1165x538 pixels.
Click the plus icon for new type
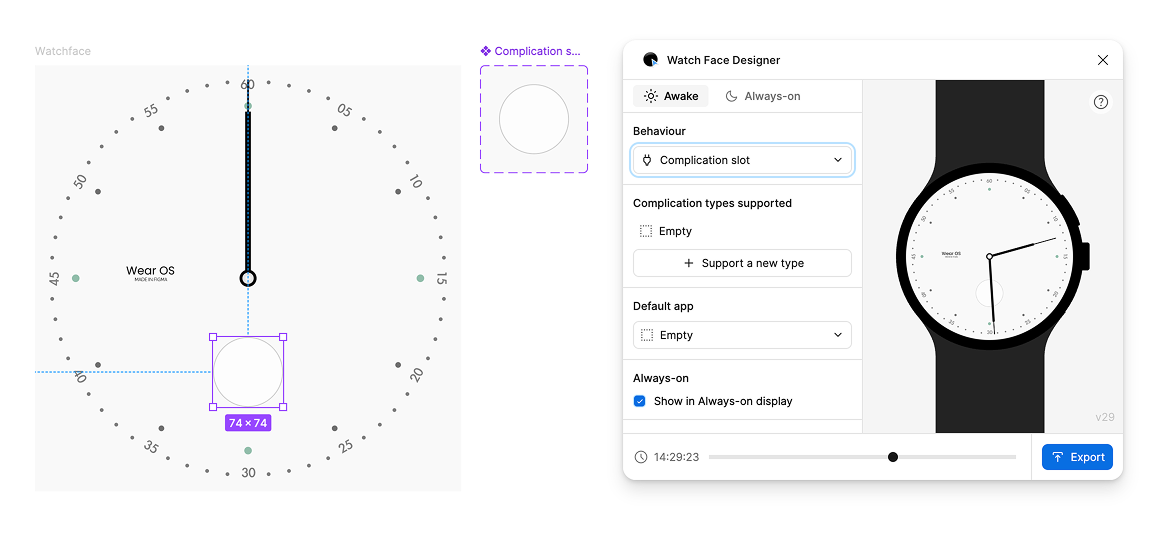688,263
